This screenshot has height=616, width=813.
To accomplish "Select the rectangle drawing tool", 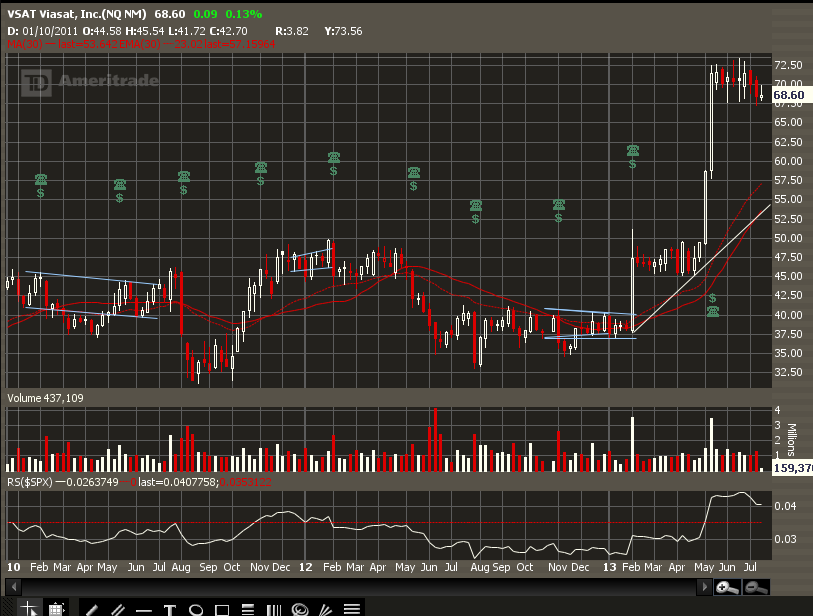I will point(222,608).
